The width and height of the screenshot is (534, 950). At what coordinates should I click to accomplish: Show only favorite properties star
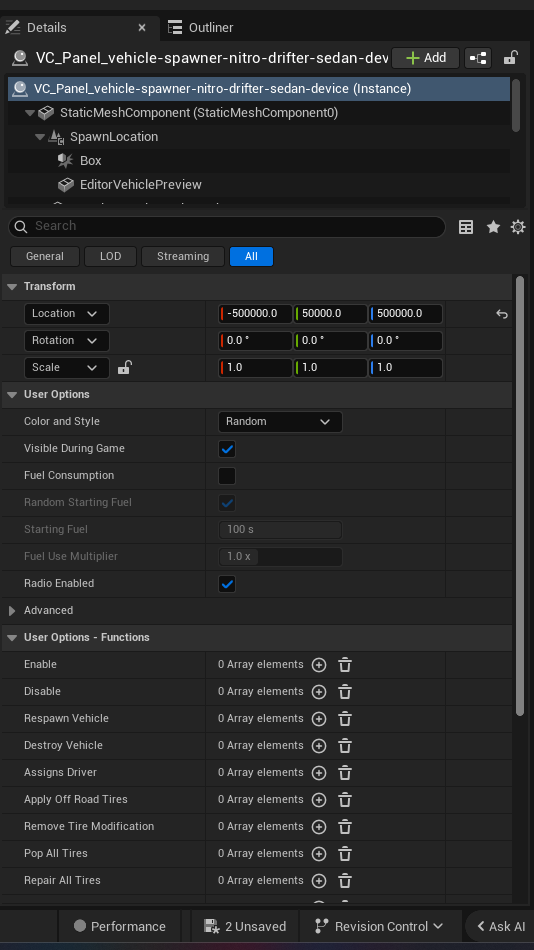493,227
